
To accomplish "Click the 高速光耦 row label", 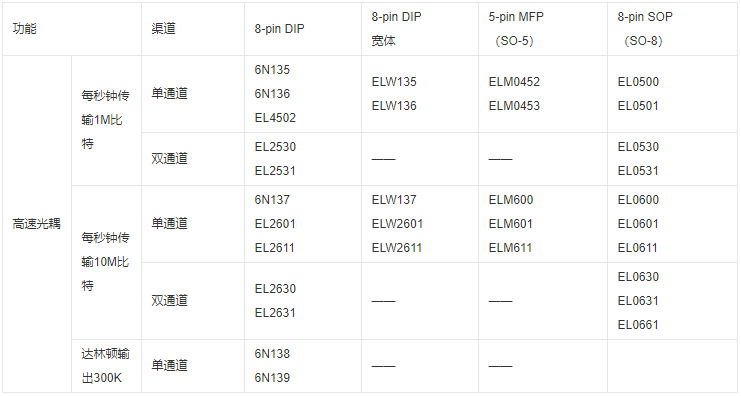I will click(x=36, y=224).
